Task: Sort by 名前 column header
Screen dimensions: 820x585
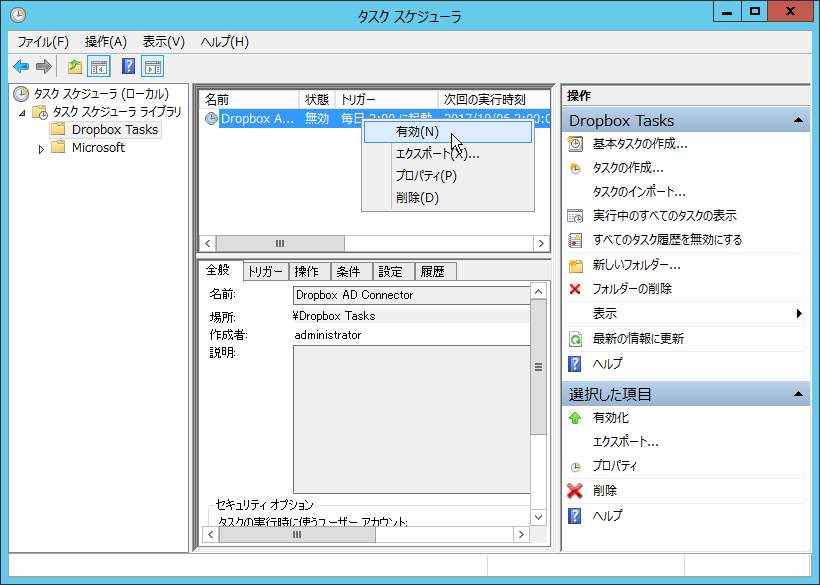Action: tap(249, 99)
